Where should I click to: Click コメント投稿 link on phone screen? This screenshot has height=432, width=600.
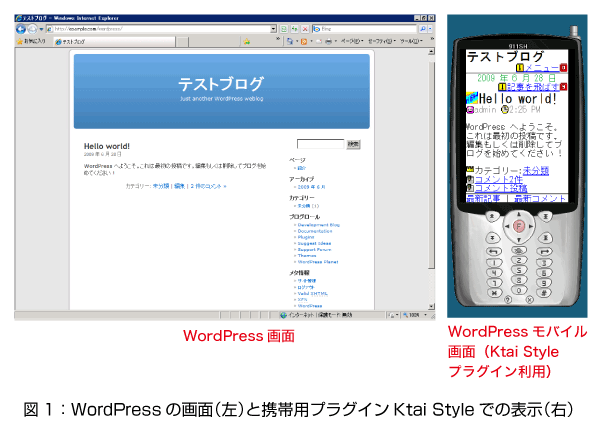(501, 188)
